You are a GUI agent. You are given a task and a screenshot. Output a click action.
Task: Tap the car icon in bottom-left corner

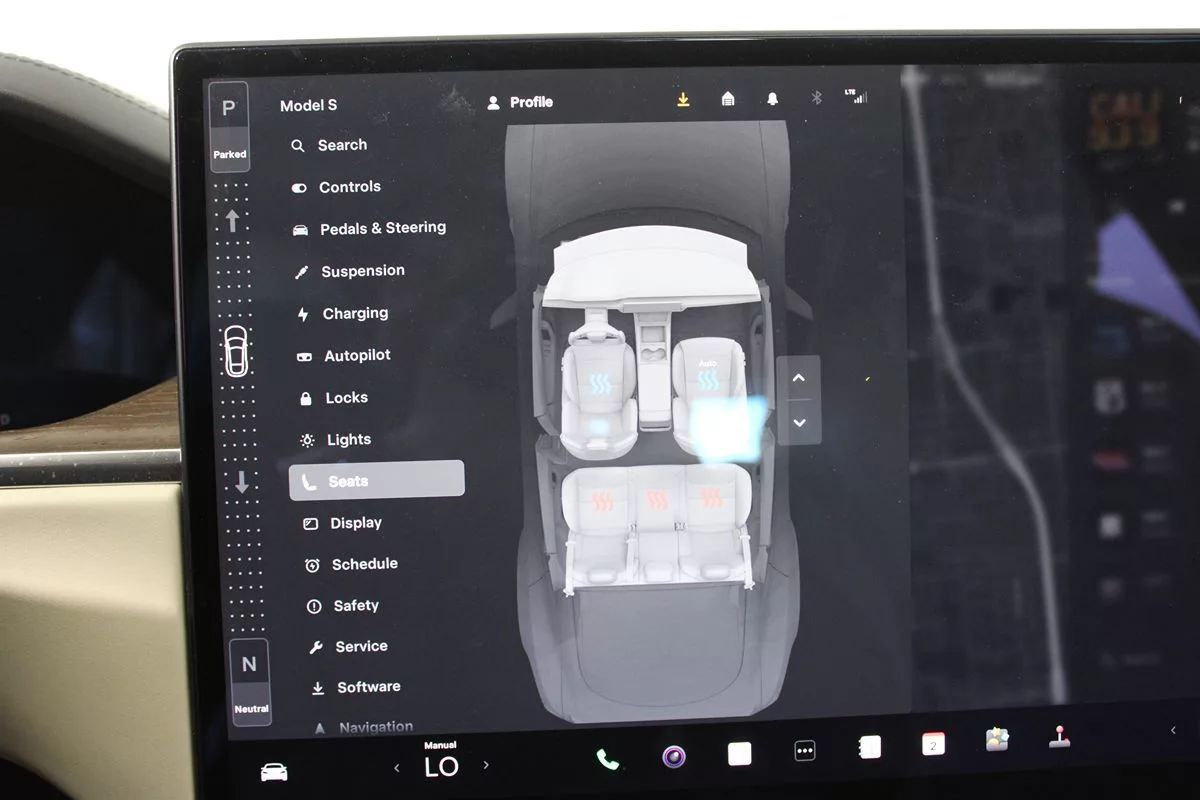tap(273, 772)
